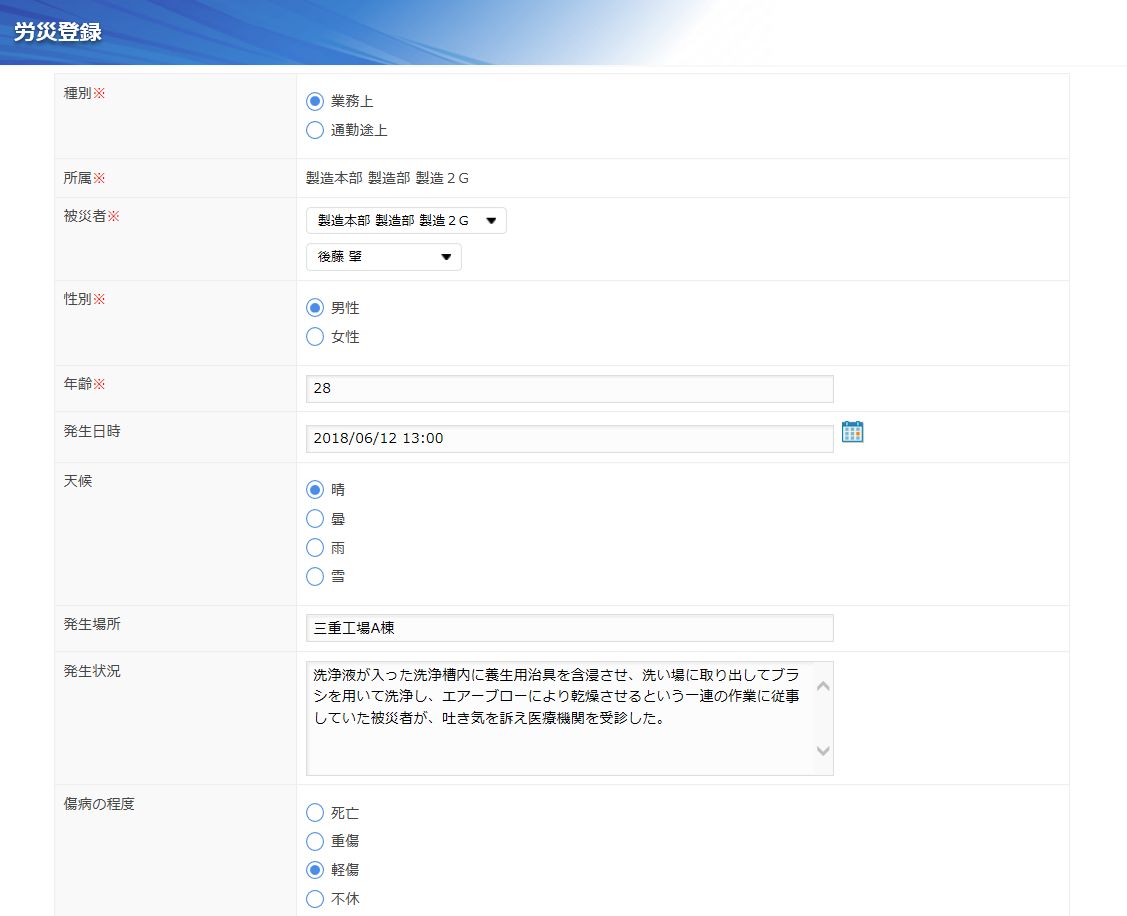The height and width of the screenshot is (916, 1127).
Task: Select the 業務上 radio option
Action: click(315, 101)
